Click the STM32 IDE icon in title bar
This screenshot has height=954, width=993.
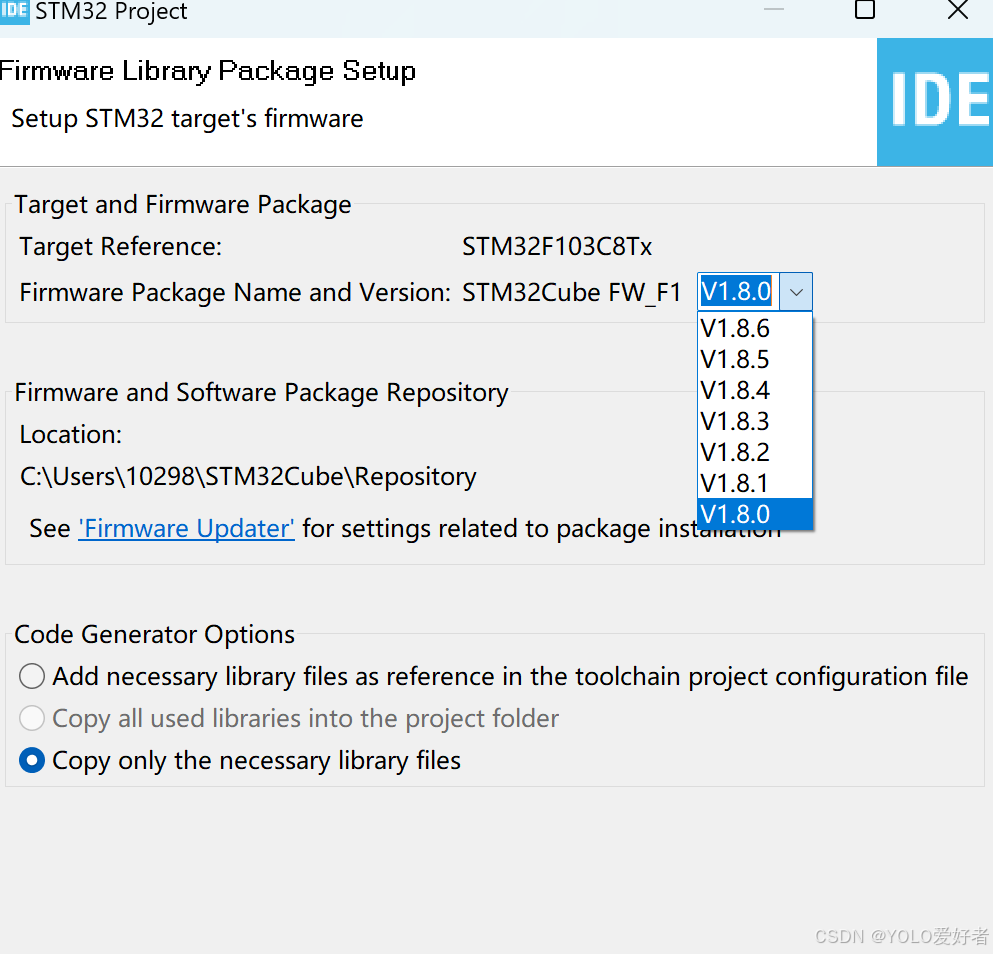[x=15, y=11]
